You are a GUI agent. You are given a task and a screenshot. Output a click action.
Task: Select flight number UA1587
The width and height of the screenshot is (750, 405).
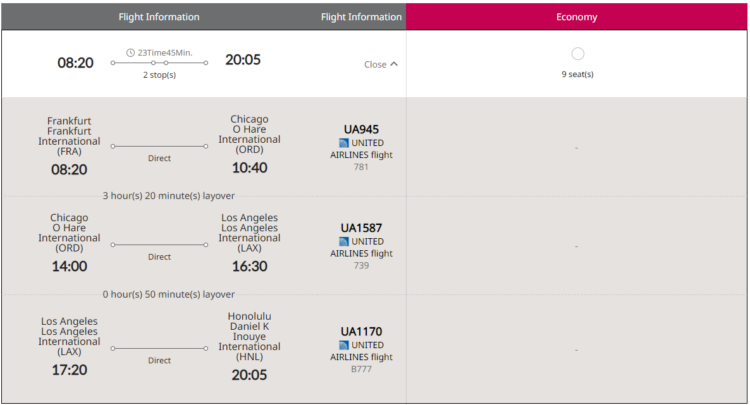361,228
